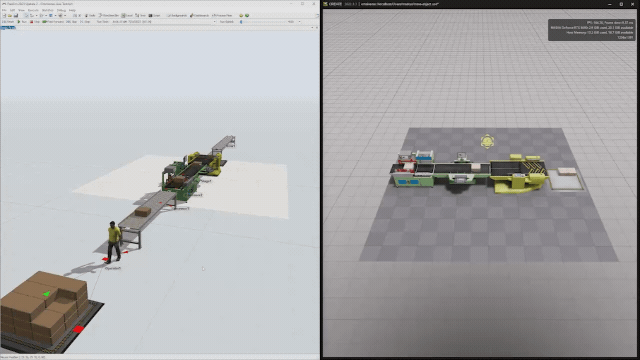Screen dimensions: 640x360
Task: Select the yellow robot on the FlexSim line
Action: (x=215, y=164)
